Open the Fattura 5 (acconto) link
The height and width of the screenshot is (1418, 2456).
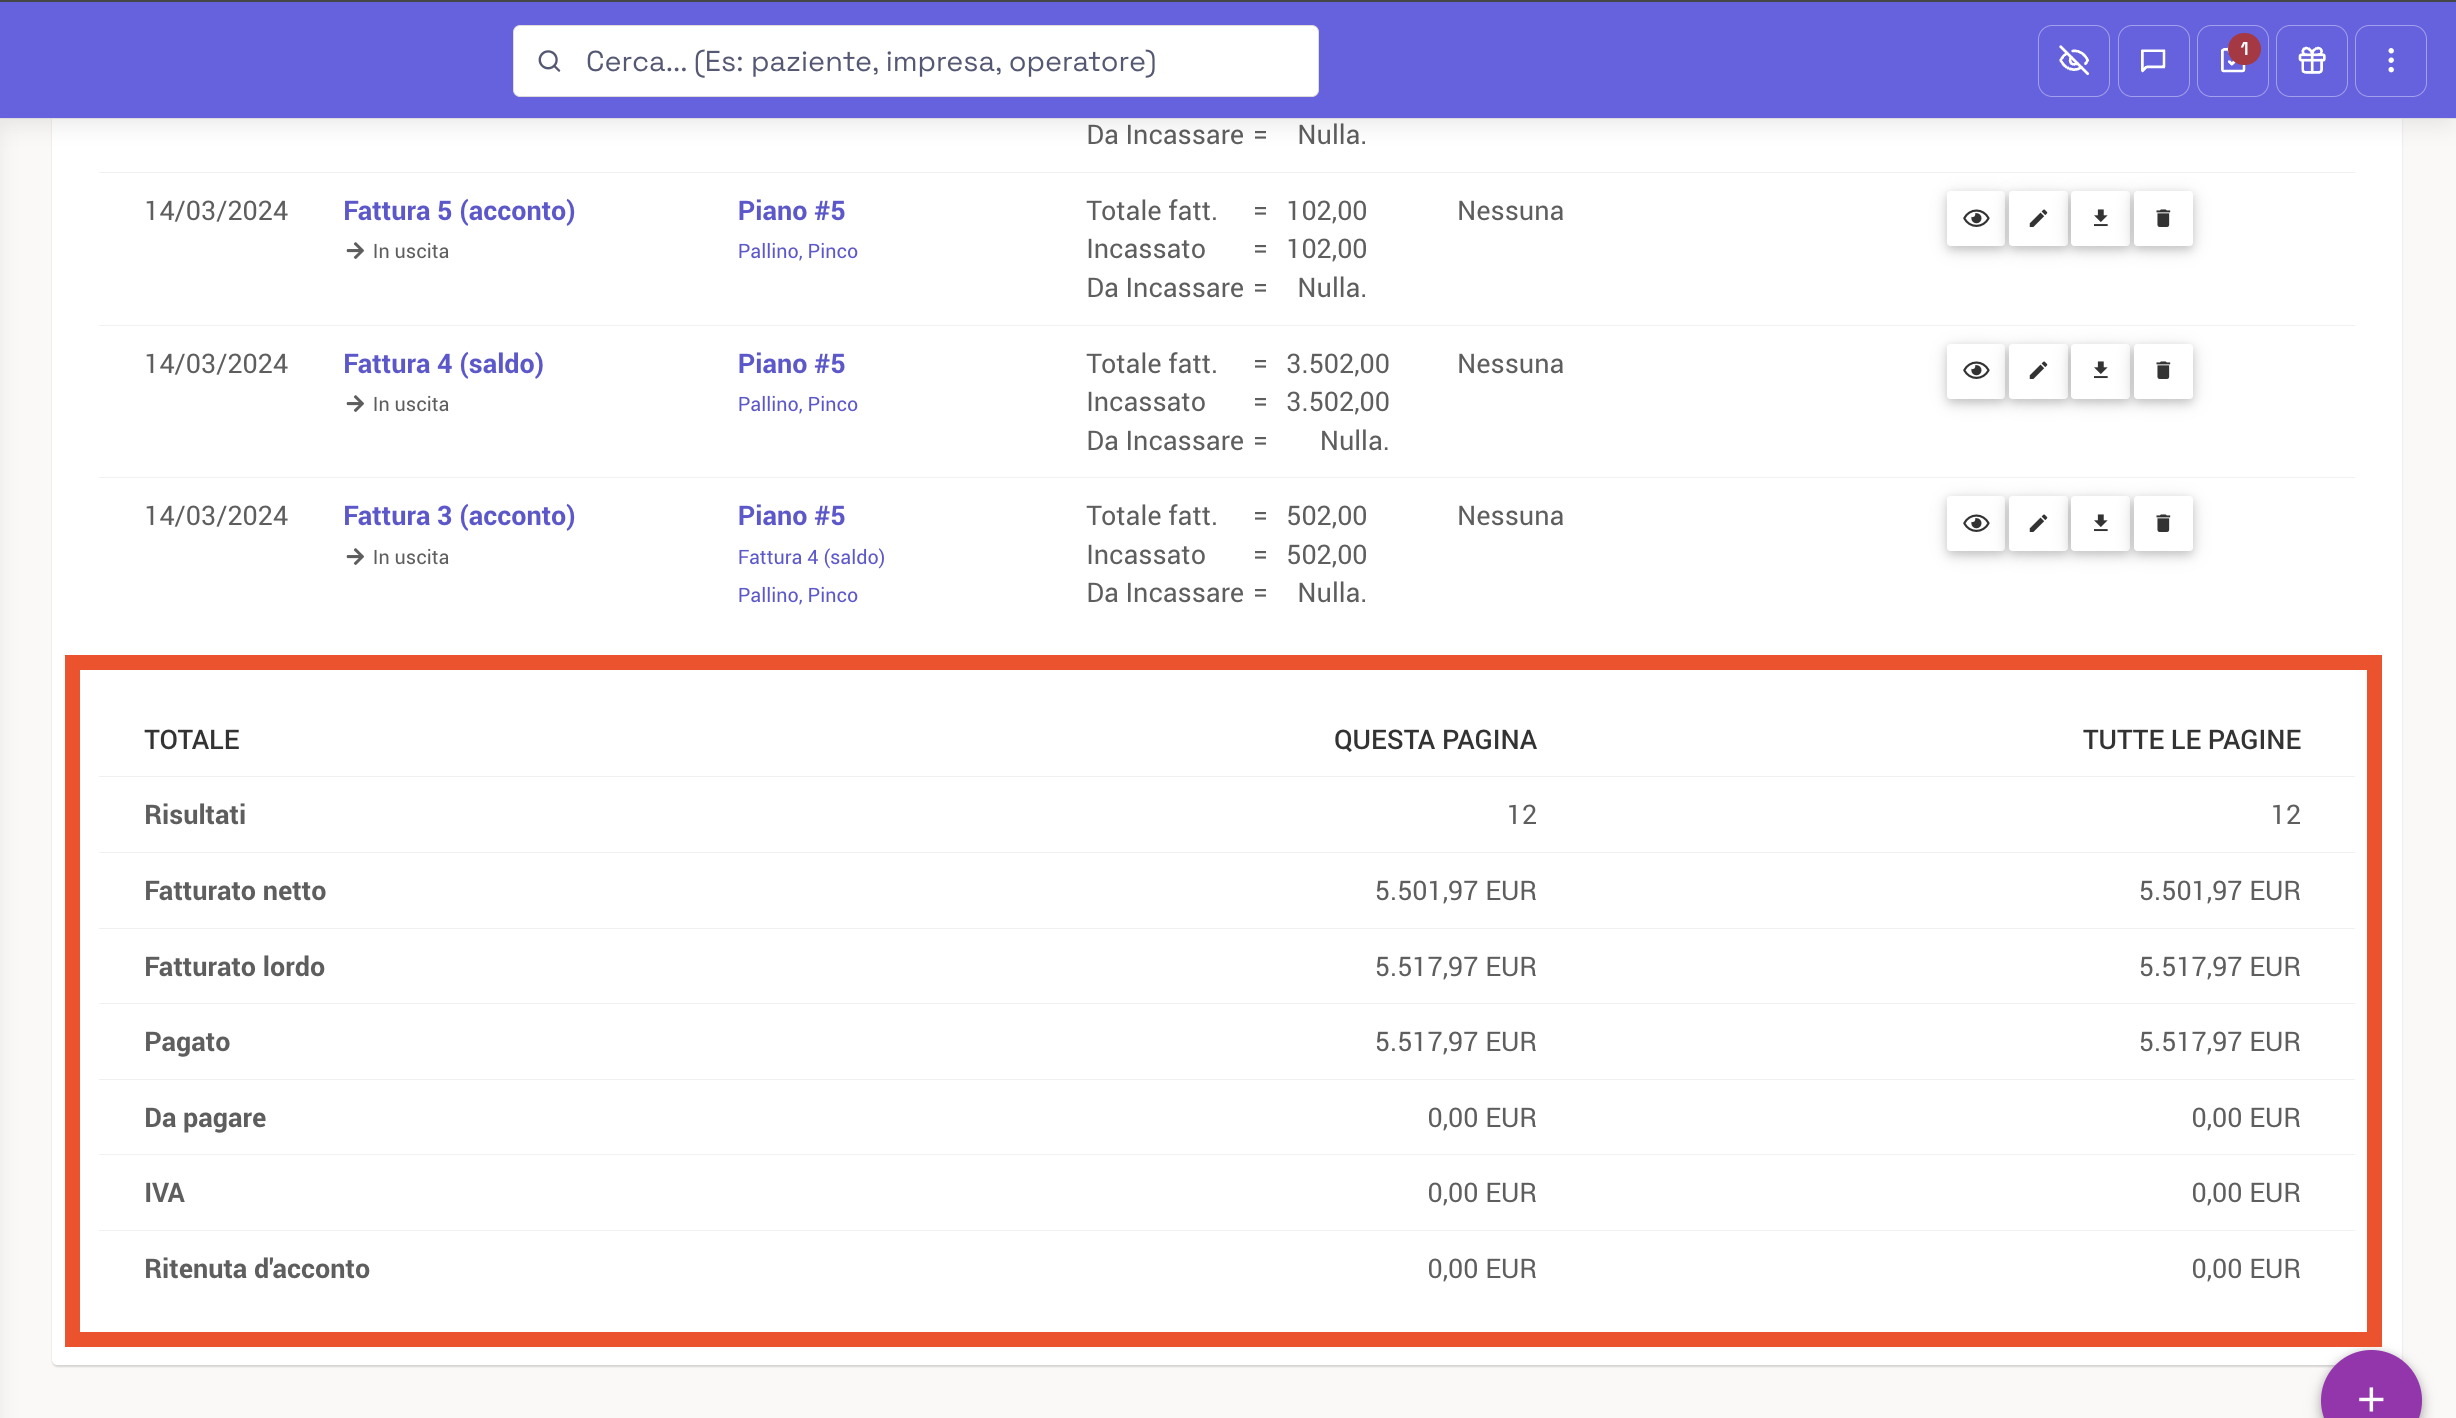tap(459, 211)
